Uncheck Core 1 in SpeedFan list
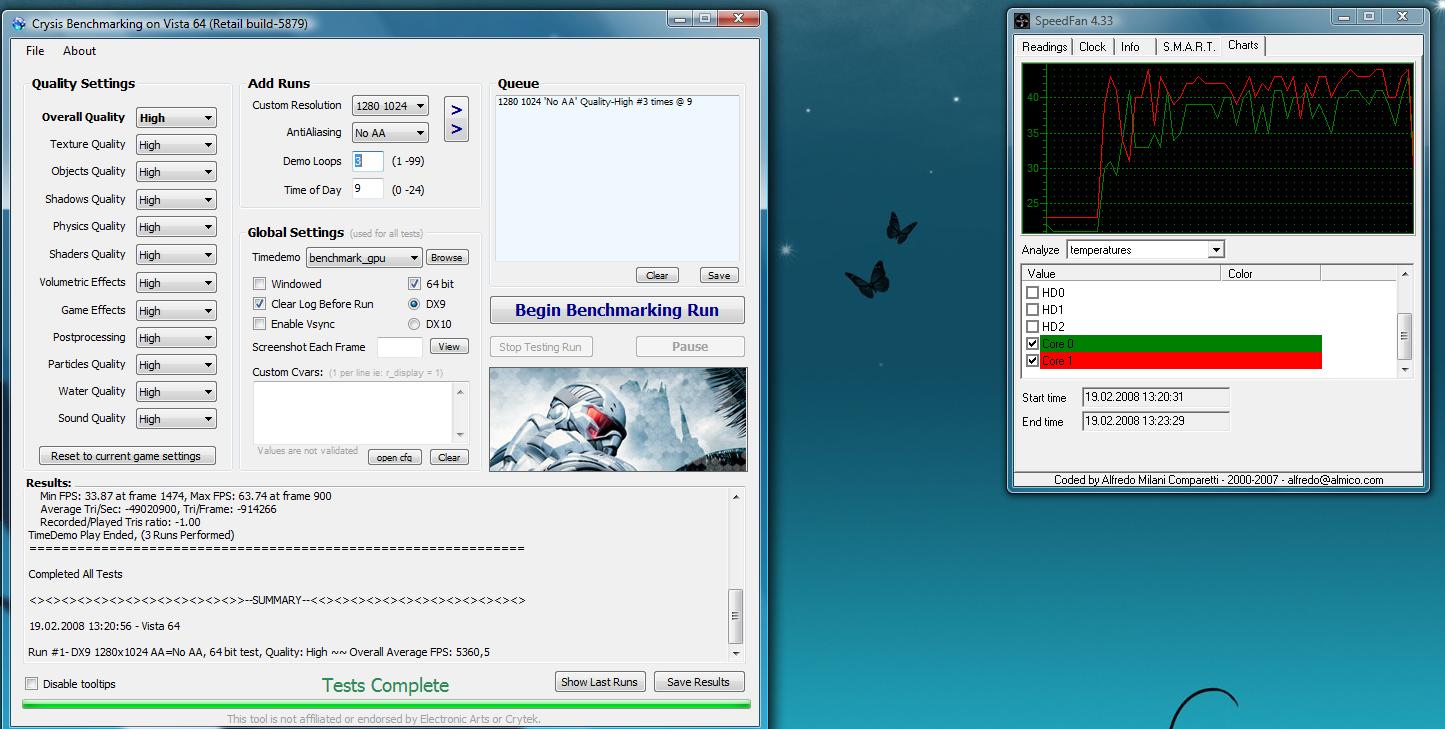The image size is (1445, 729). point(1033,361)
